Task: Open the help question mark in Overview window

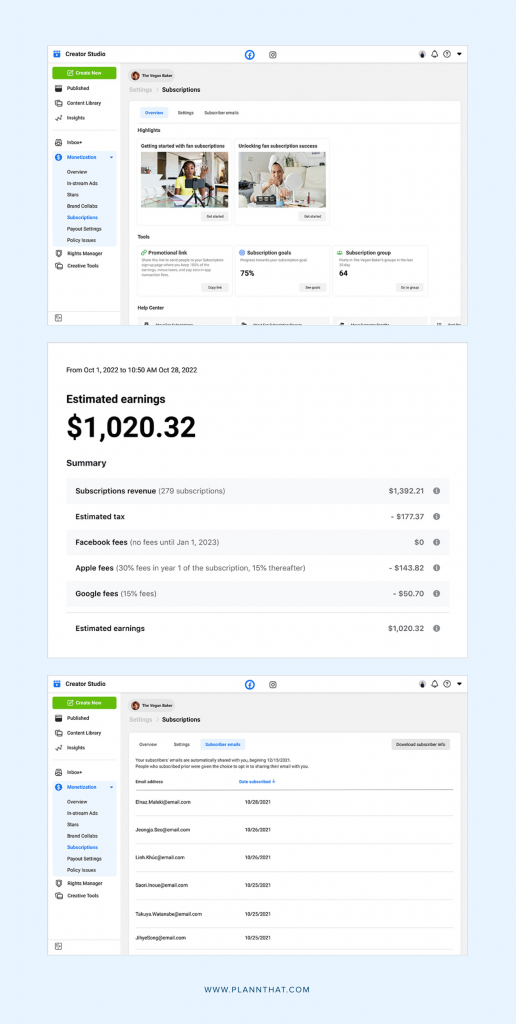Action: point(447,54)
